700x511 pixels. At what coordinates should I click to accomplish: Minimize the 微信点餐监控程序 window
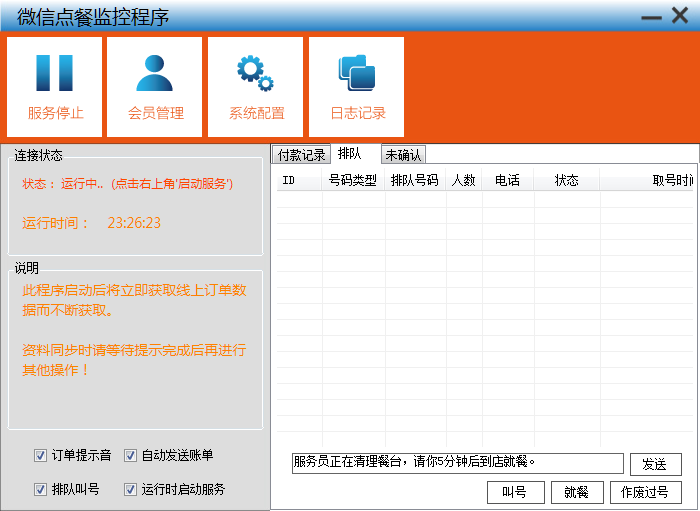tap(651, 18)
